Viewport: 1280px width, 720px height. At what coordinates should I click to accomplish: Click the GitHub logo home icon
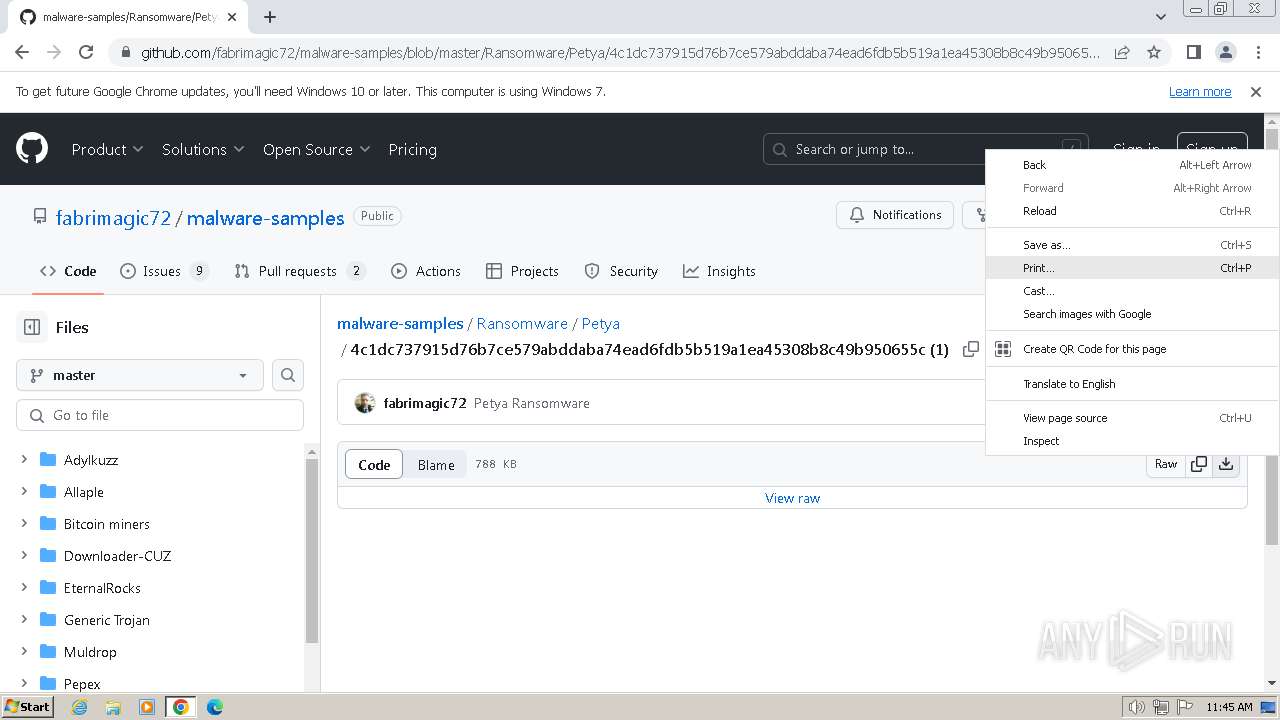pos(32,149)
